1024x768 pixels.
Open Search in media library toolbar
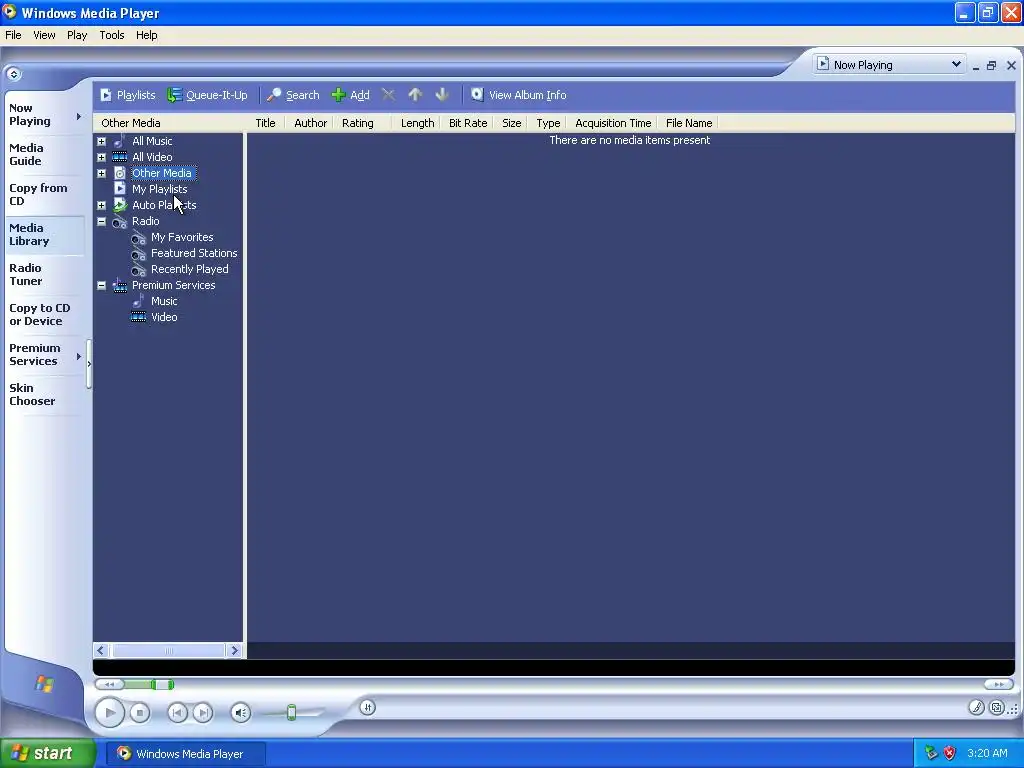pos(294,95)
